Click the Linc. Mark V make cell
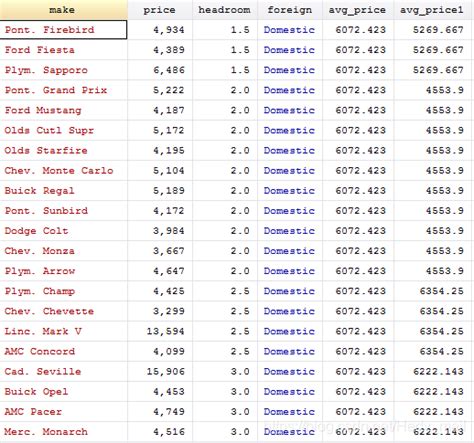 point(63,331)
